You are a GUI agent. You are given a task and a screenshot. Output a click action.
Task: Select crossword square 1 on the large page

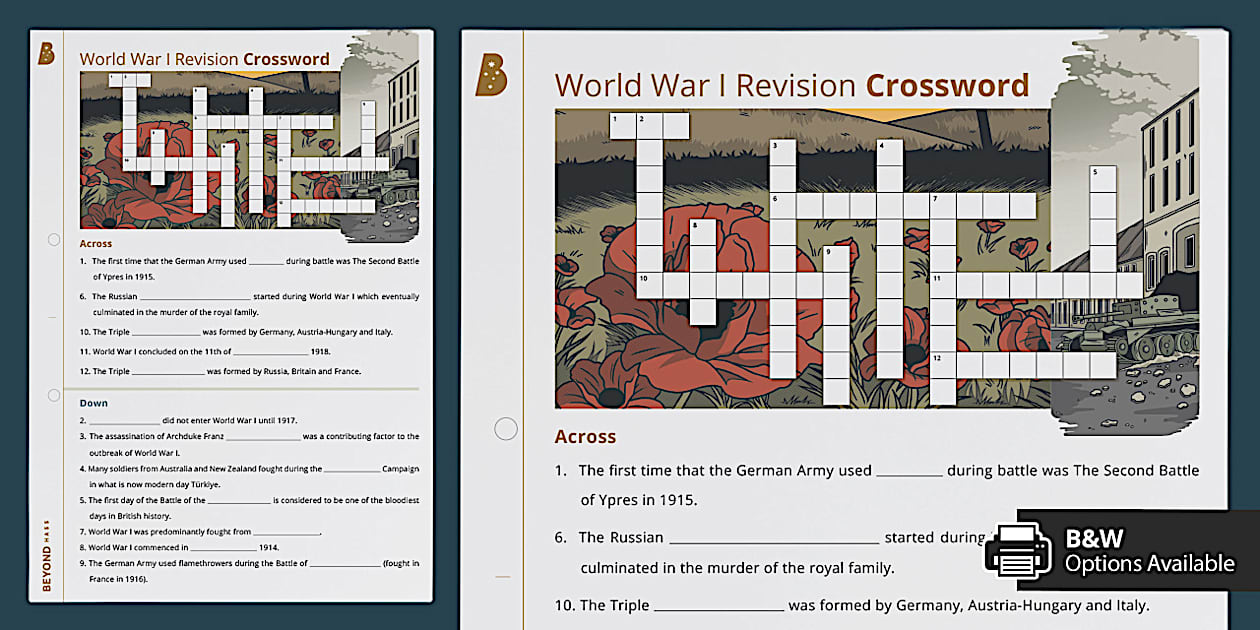623,125
